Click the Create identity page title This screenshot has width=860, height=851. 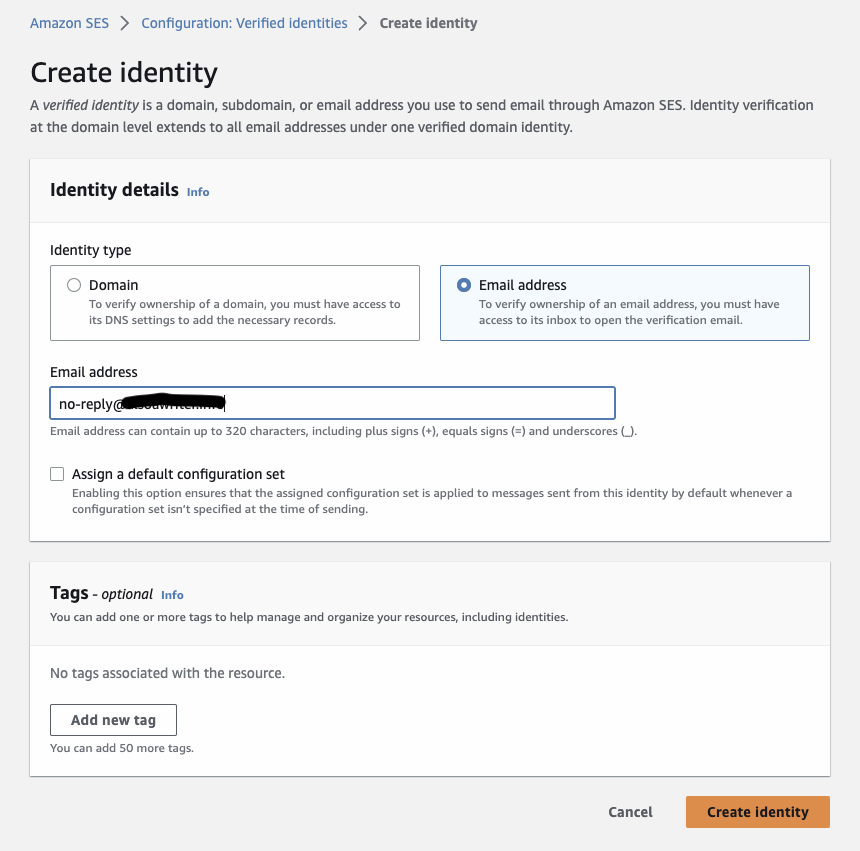(124, 74)
